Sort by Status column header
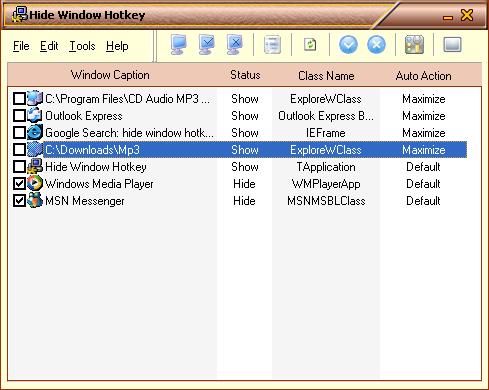 click(x=245, y=75)
